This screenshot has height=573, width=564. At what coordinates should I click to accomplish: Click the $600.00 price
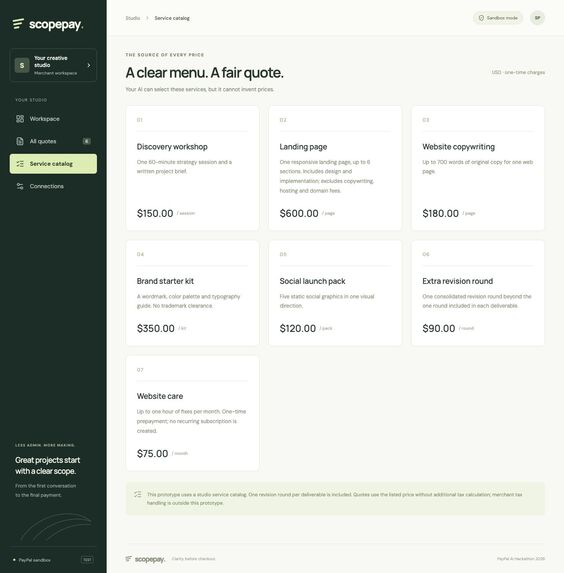(299, 213)
